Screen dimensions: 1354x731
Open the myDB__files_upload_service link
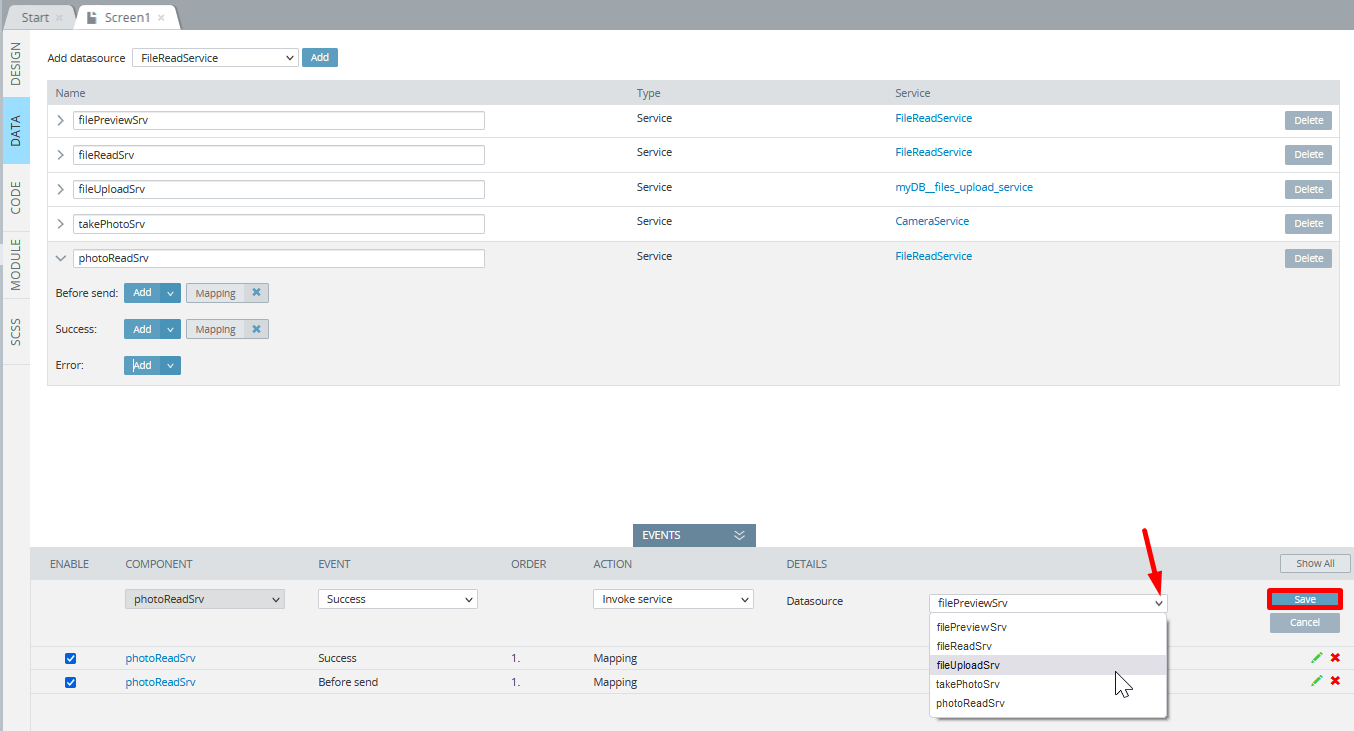coord(964,187)
